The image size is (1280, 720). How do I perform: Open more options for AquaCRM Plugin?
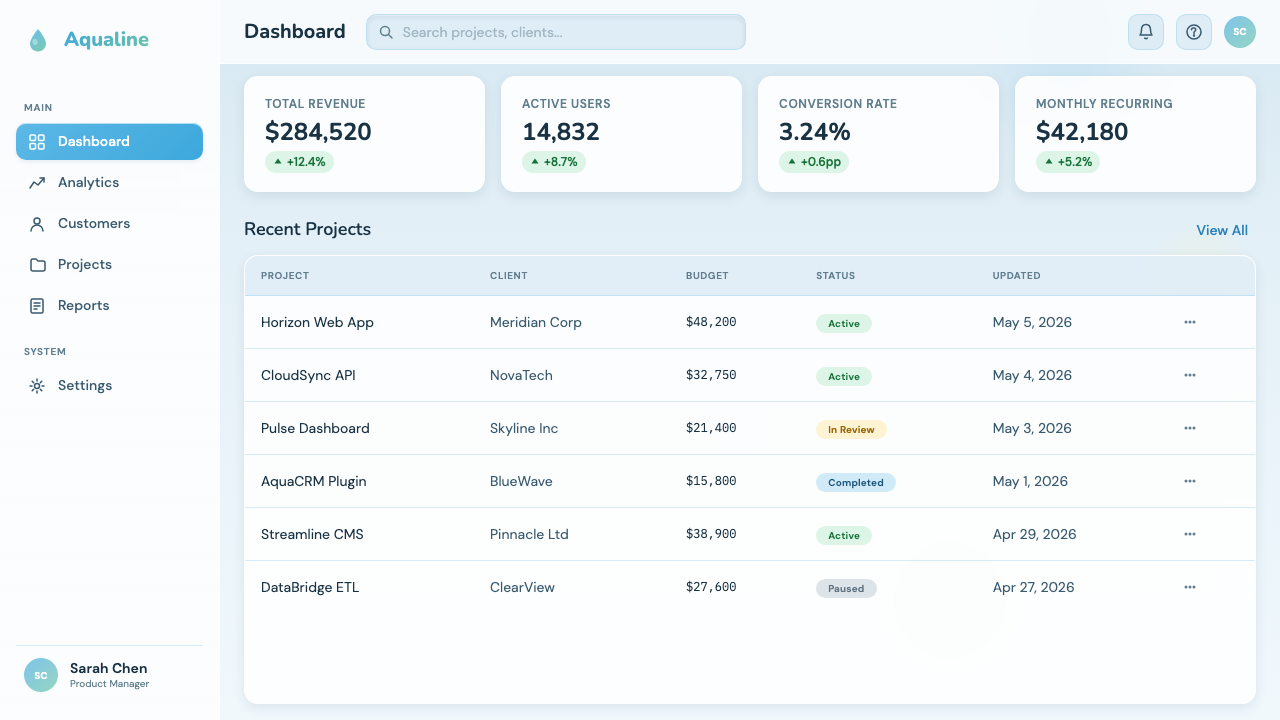pyautogui.click(x=1190, y=481)
